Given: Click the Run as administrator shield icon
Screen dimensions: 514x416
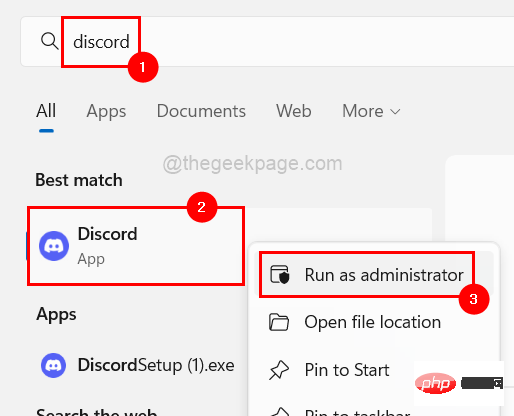Looking at the screenshot, I should click(280, 275).
